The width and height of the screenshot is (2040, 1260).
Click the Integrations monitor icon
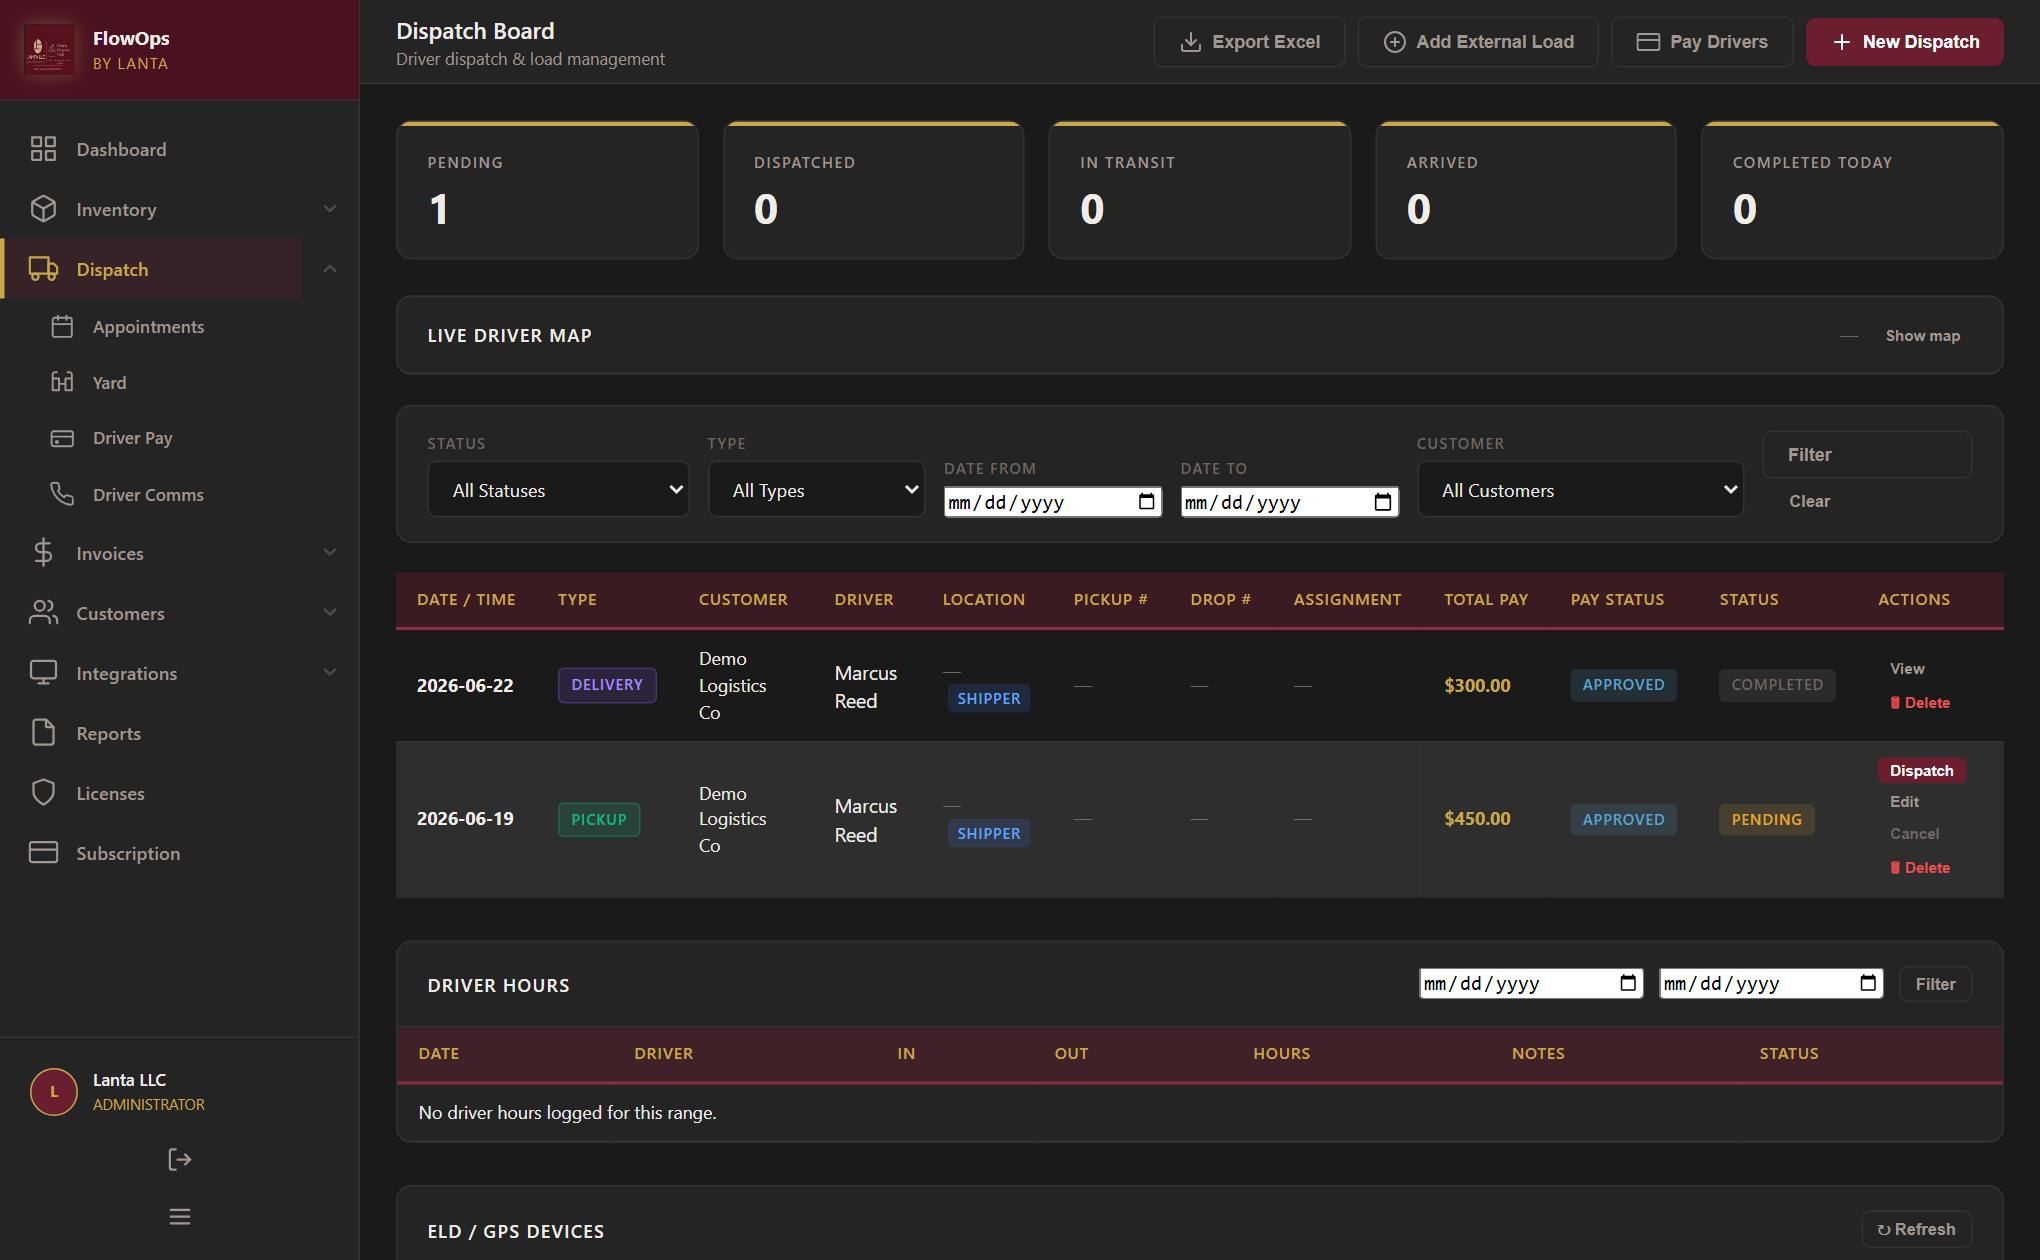pos(43,673)
